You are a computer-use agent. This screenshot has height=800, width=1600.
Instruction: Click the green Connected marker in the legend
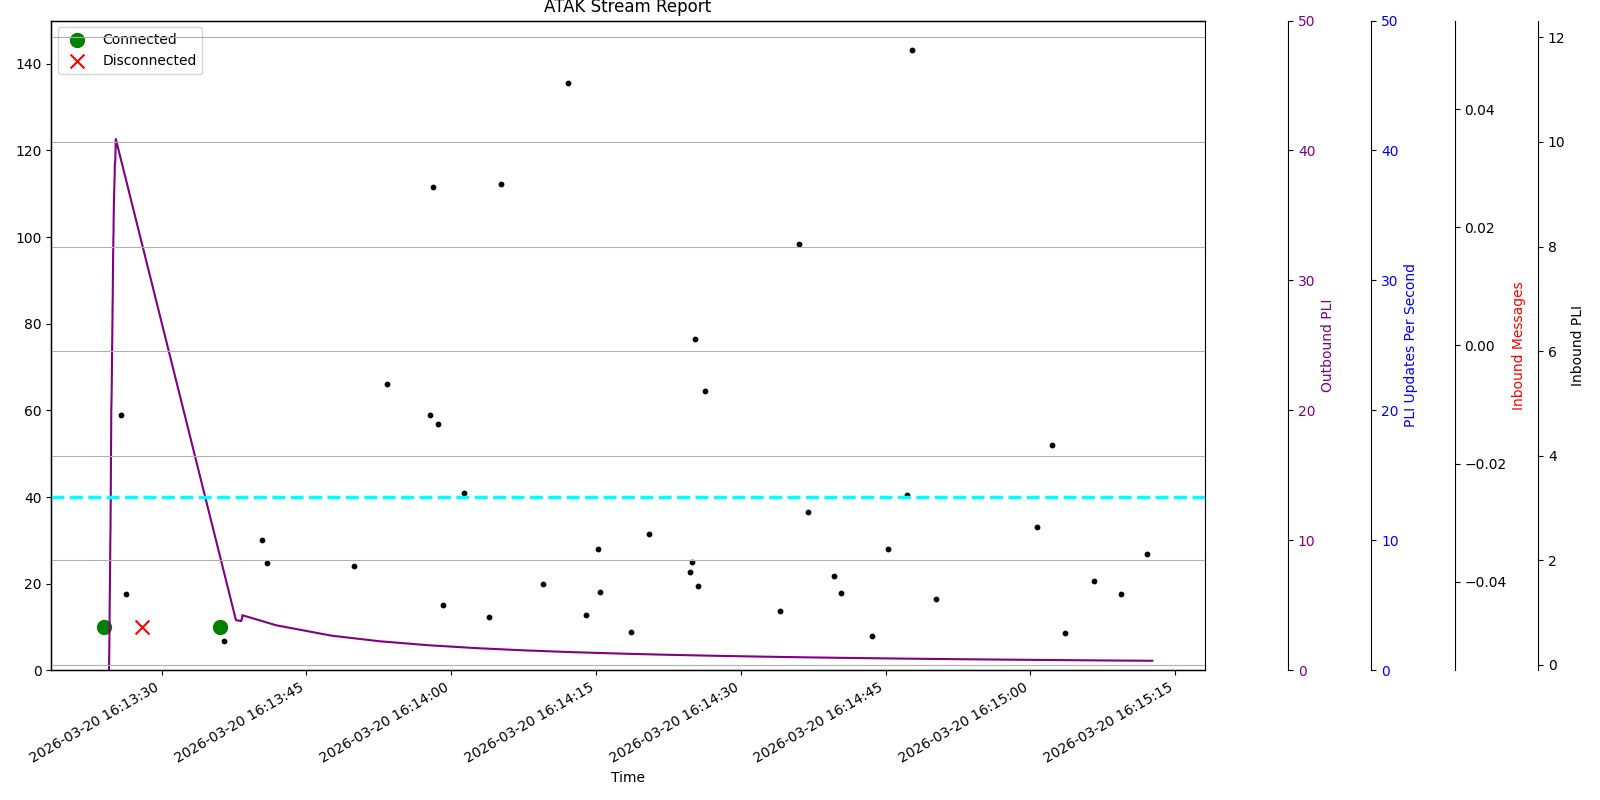(77, 40)
